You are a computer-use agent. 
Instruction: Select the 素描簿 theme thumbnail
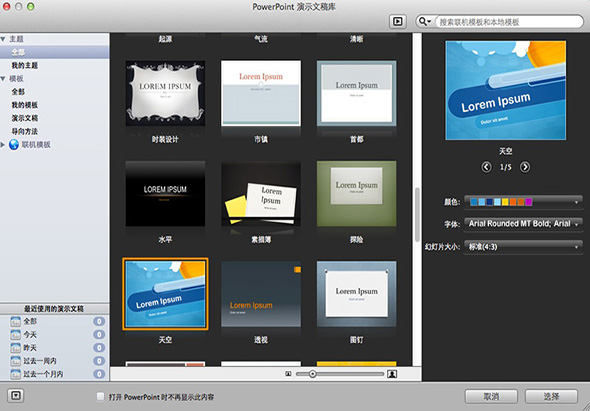pos(261,193)
